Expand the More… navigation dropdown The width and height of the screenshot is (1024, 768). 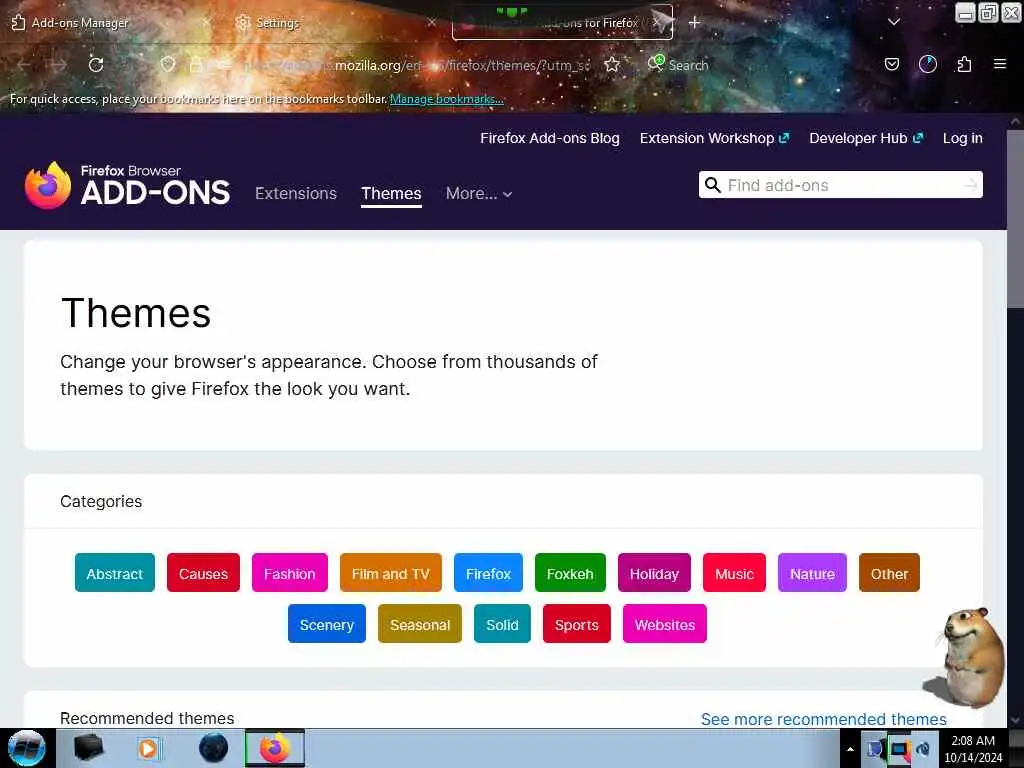[x=479, y=194]
